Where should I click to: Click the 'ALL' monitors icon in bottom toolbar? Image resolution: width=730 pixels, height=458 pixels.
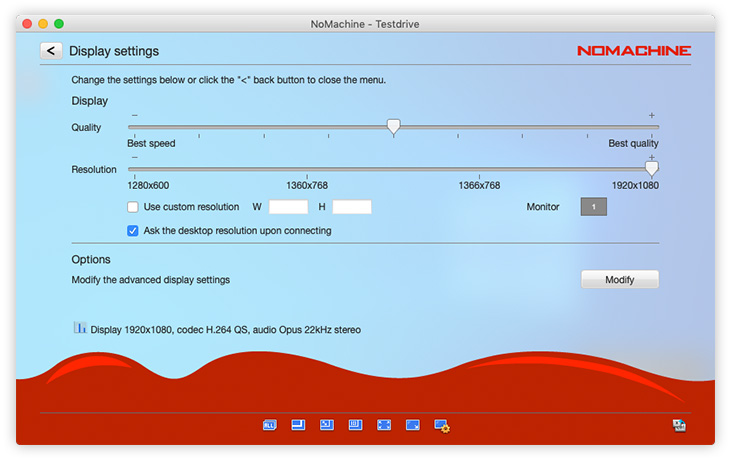(269, 425)
